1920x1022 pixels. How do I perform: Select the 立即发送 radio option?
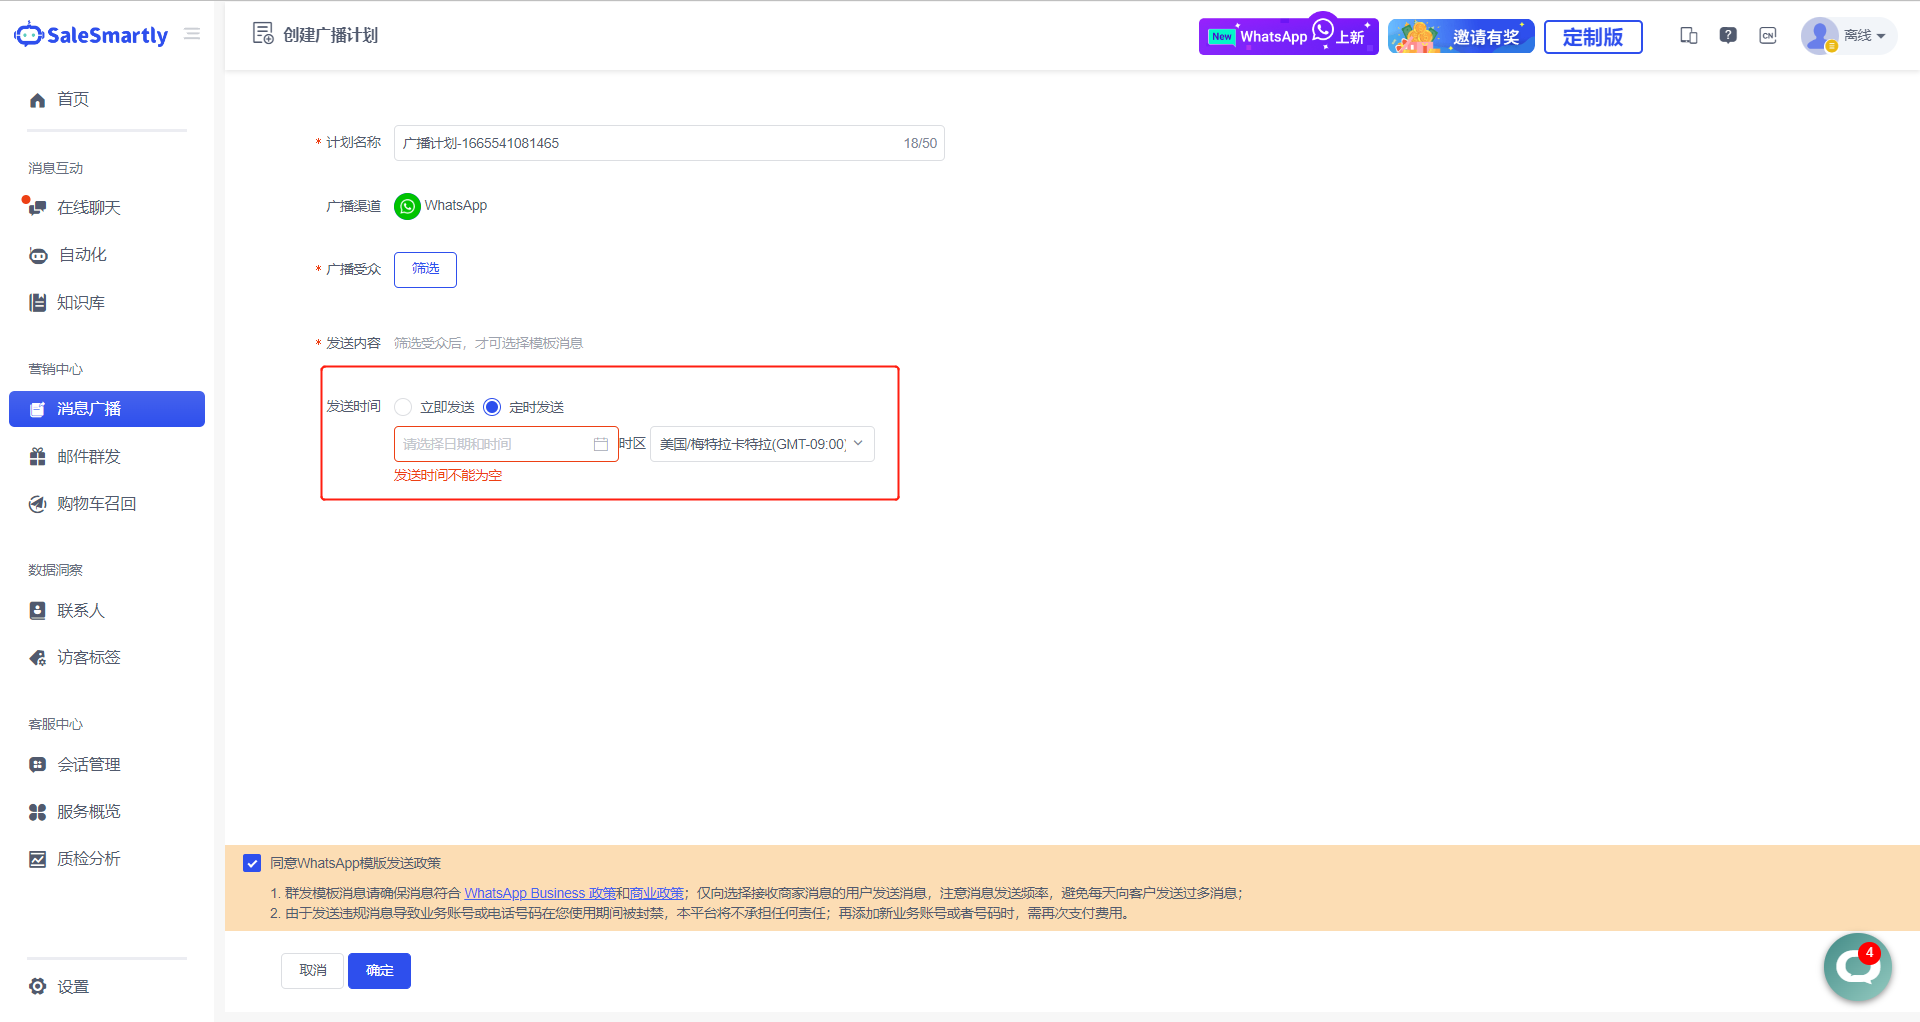click(x=403, y=407)
